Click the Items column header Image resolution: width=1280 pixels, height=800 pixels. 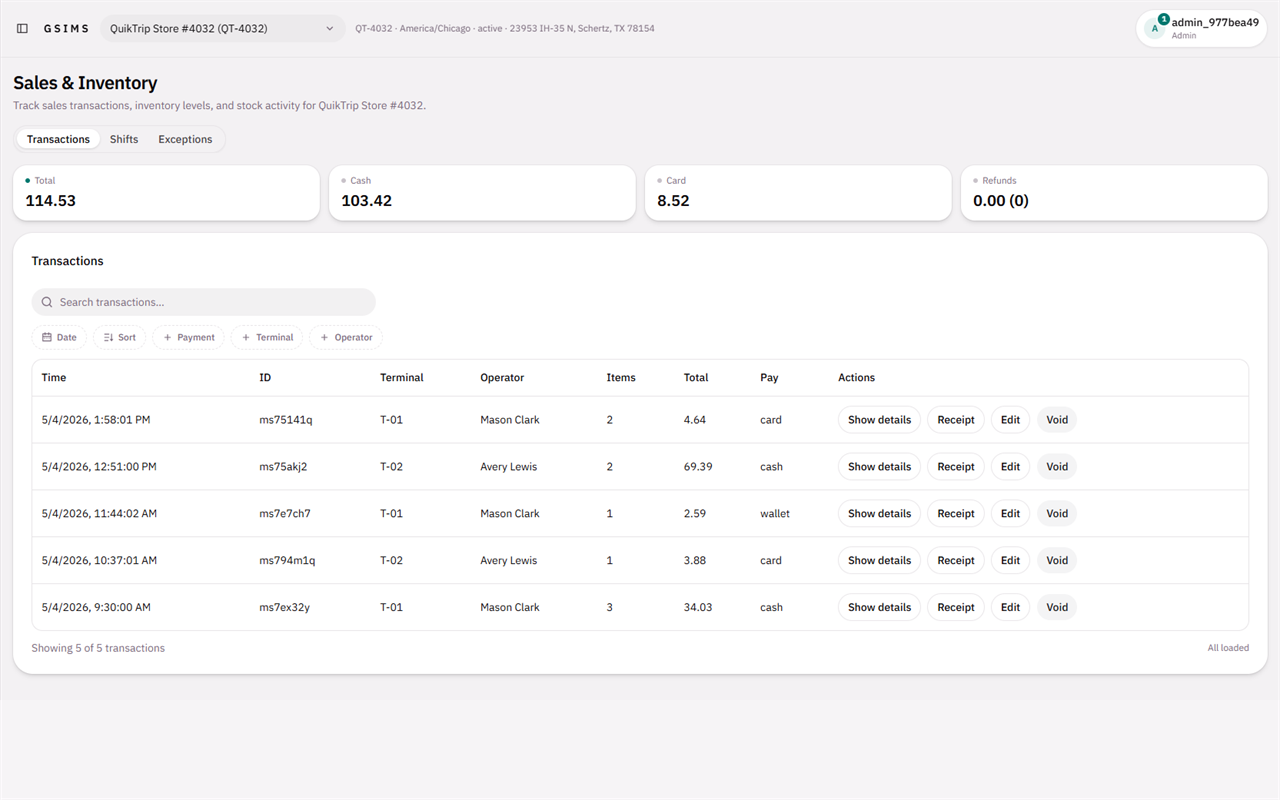[621, 378]
